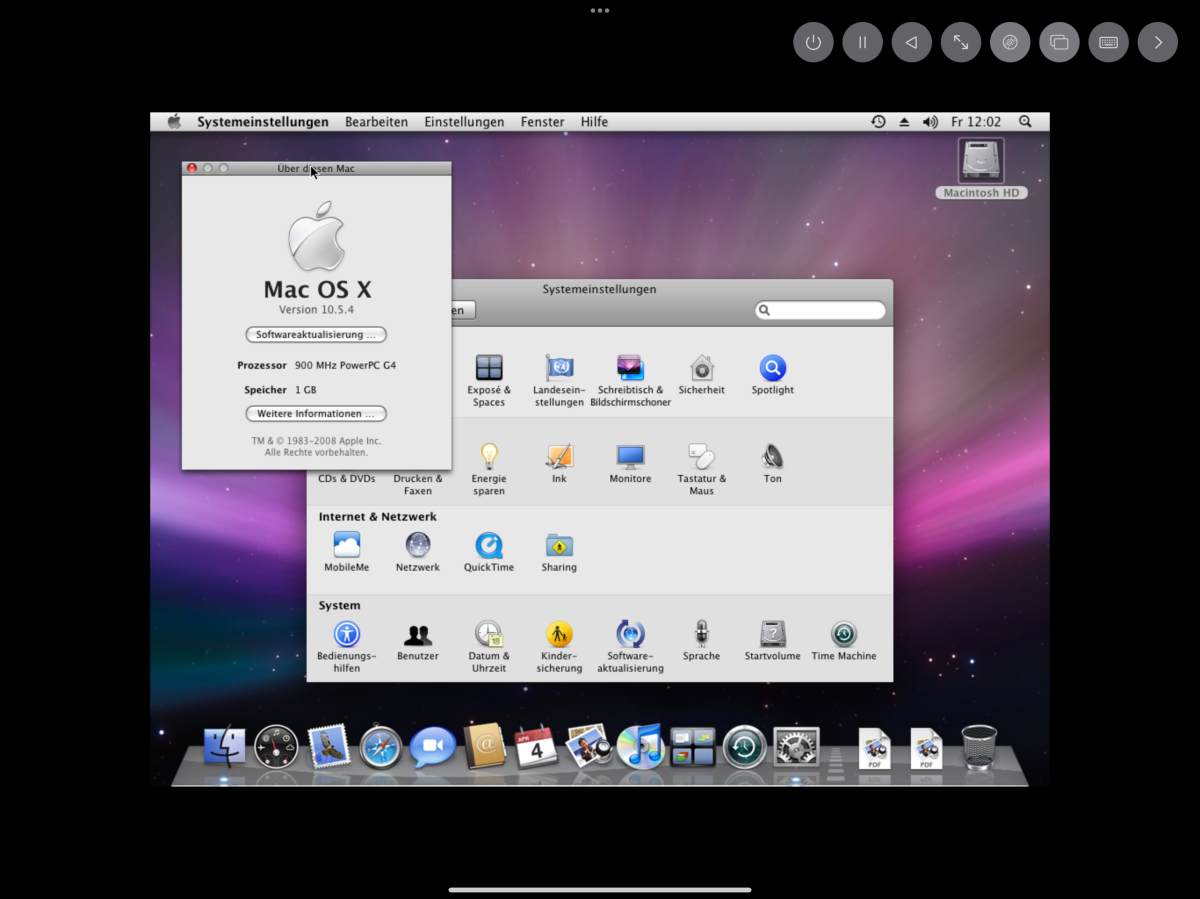
Task: Open the Trash in the Dock
Action: pos(979,746)
